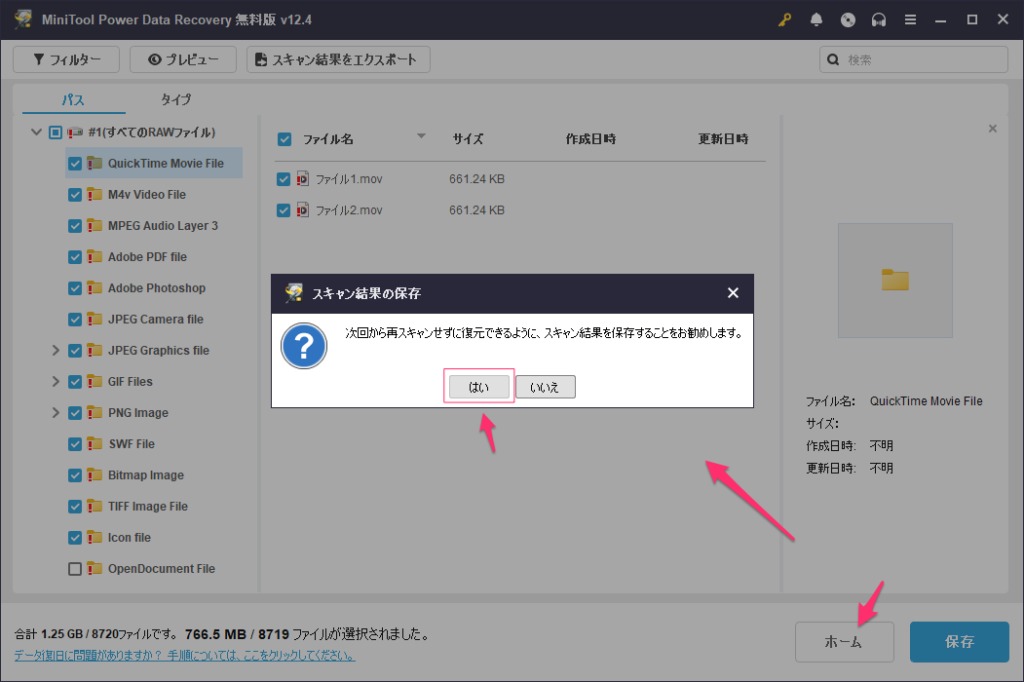Click the bootable media disc icon
This screenshot has height=682, width=1024.
tap(848, 20)
